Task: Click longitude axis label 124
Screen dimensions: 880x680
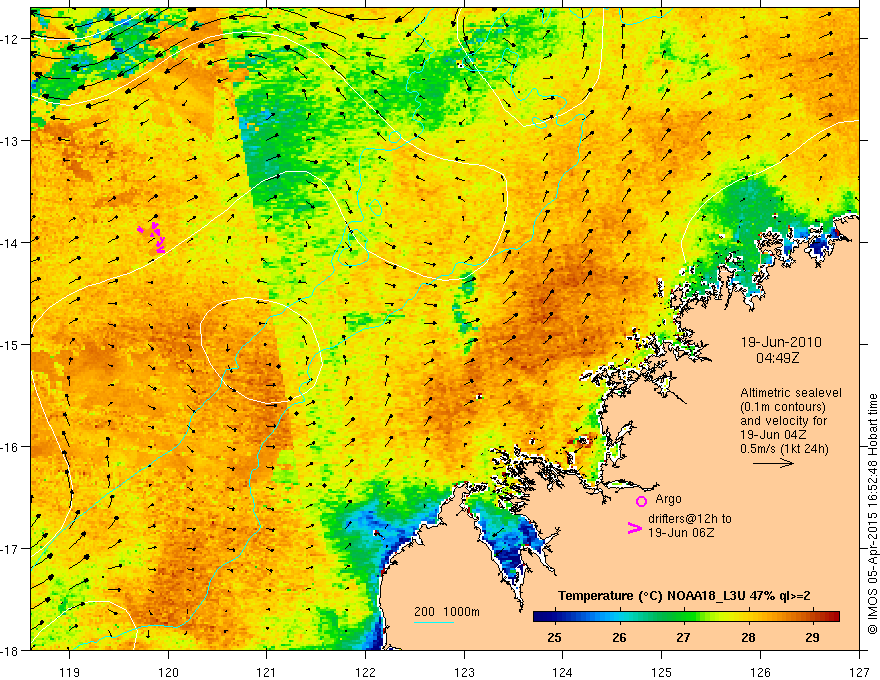Action: point(563,672)
